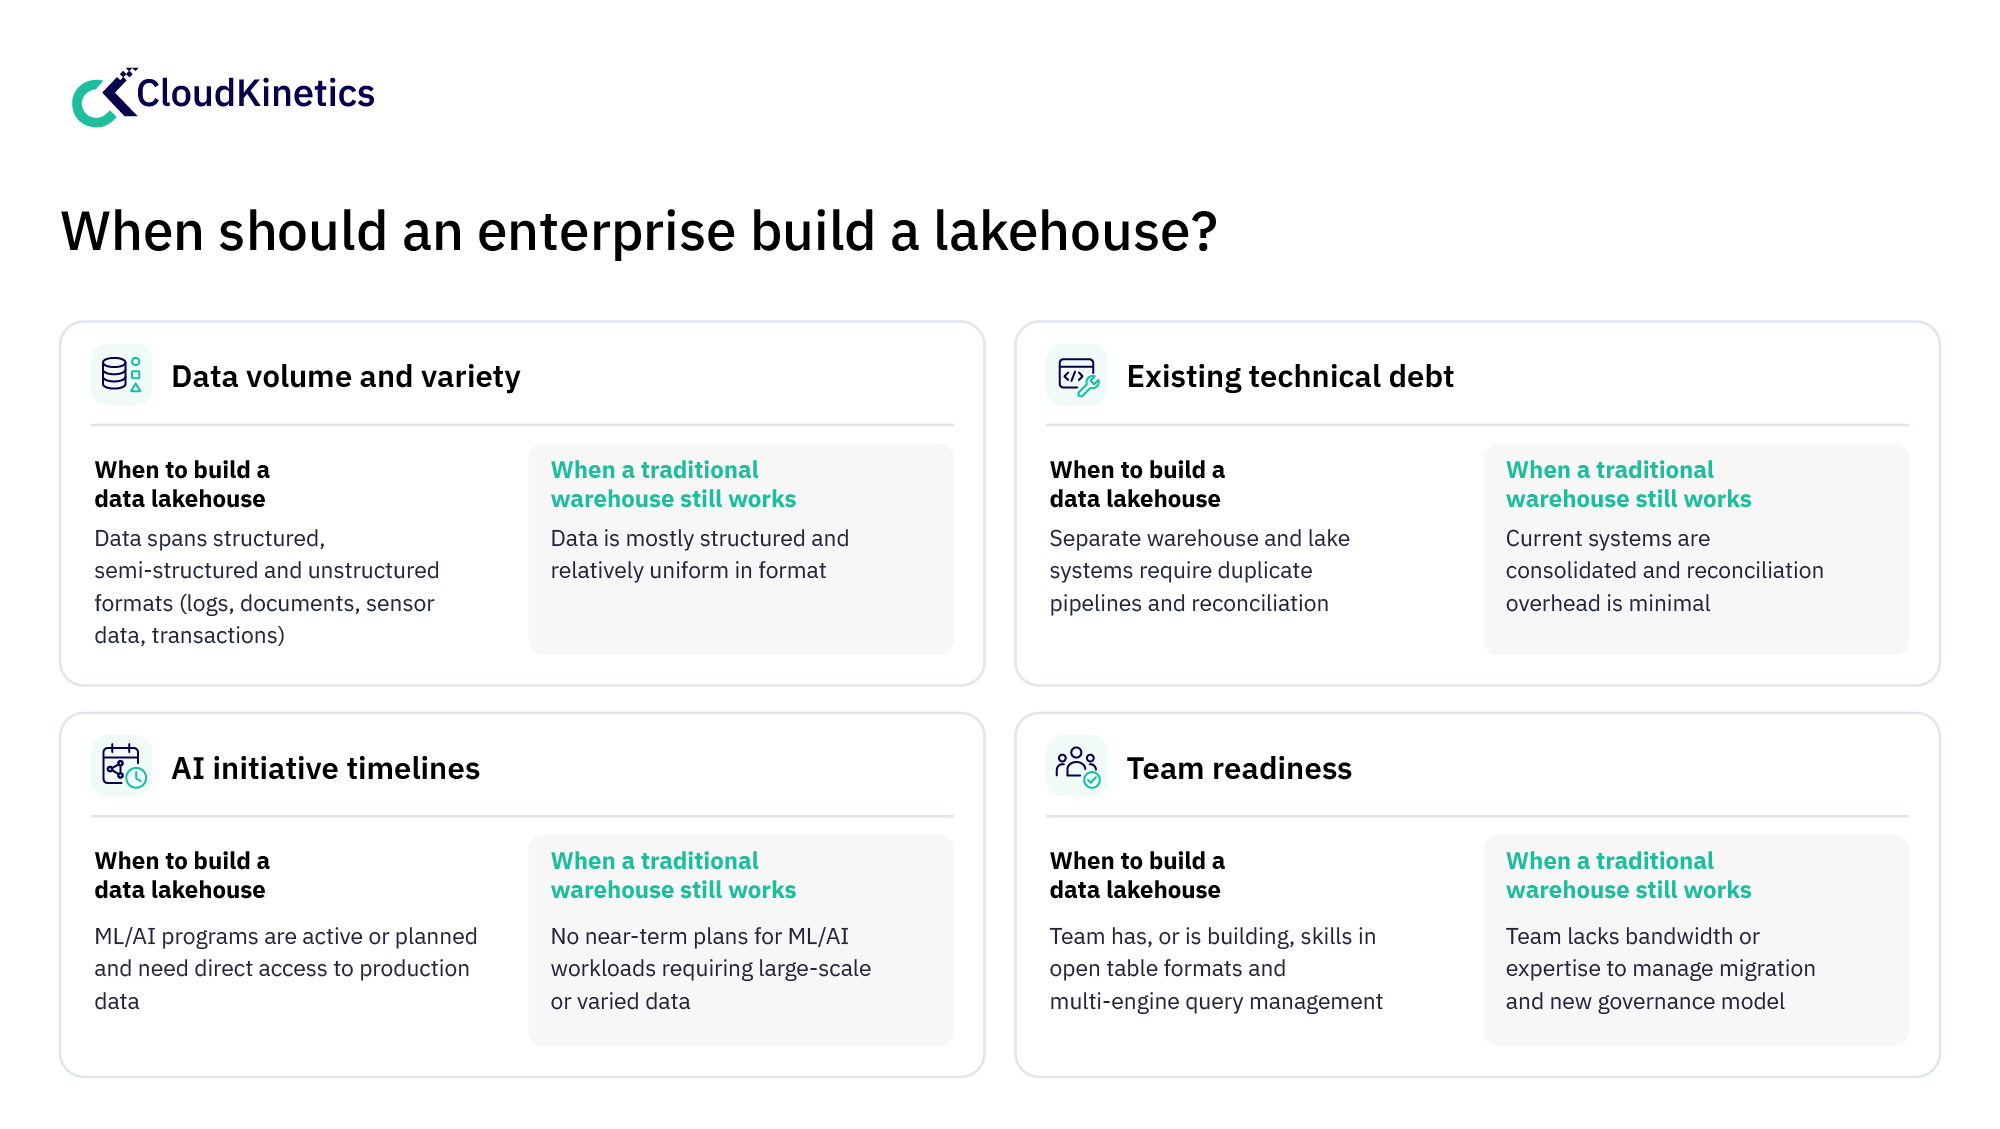This screenshot has height=1129, width=2000.
Task: Click 'When to build a data lakehouse' under AI initiative
Action: [182, 875]
